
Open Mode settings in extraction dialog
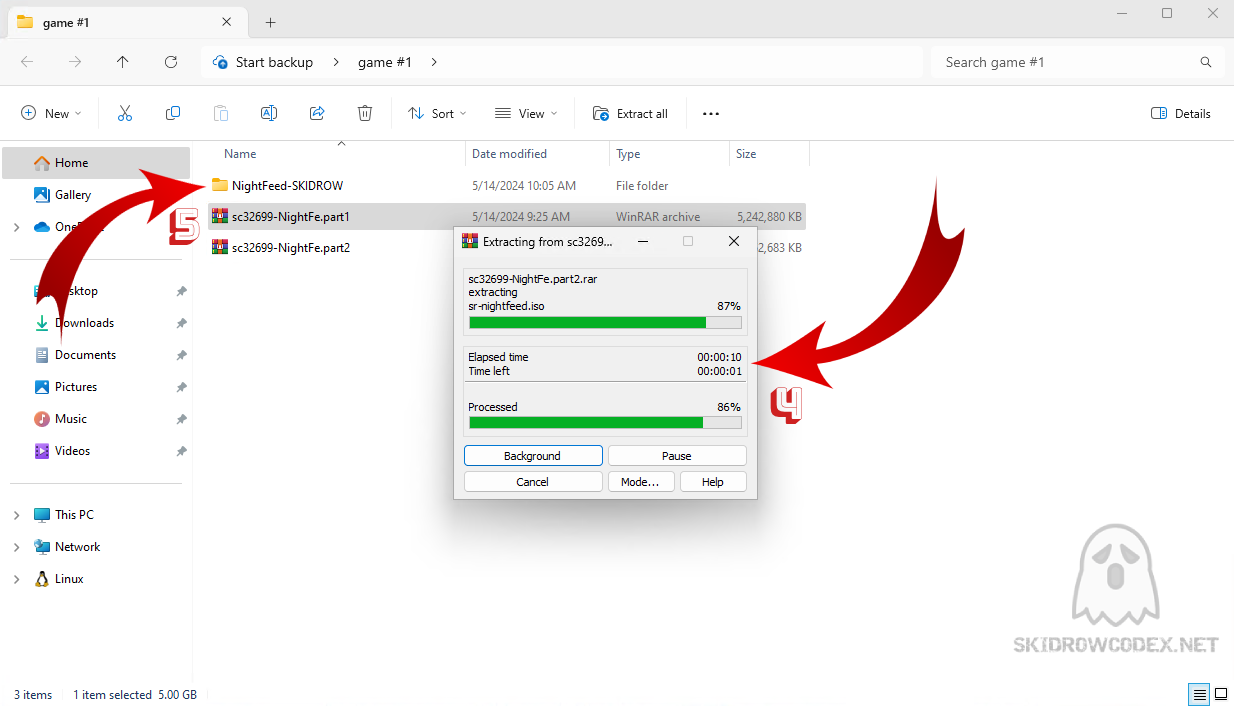click(640, 482)
